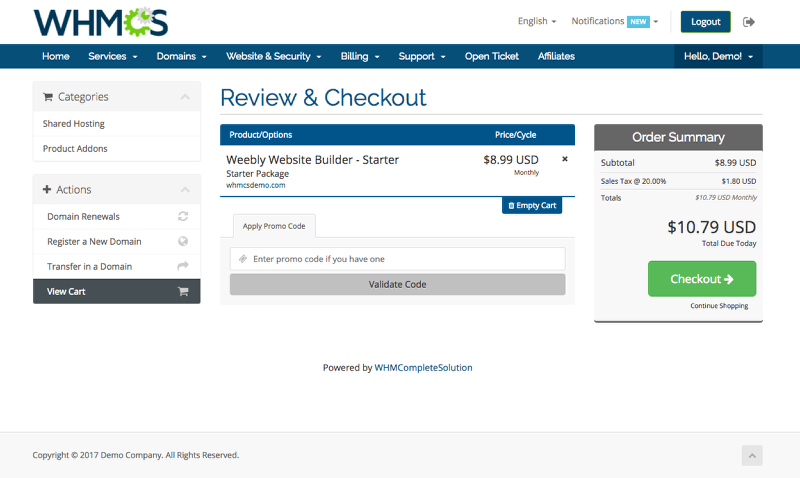Expand the Billing menu
This screenshot has width=800, height=478.
click(x=360, y=56)
